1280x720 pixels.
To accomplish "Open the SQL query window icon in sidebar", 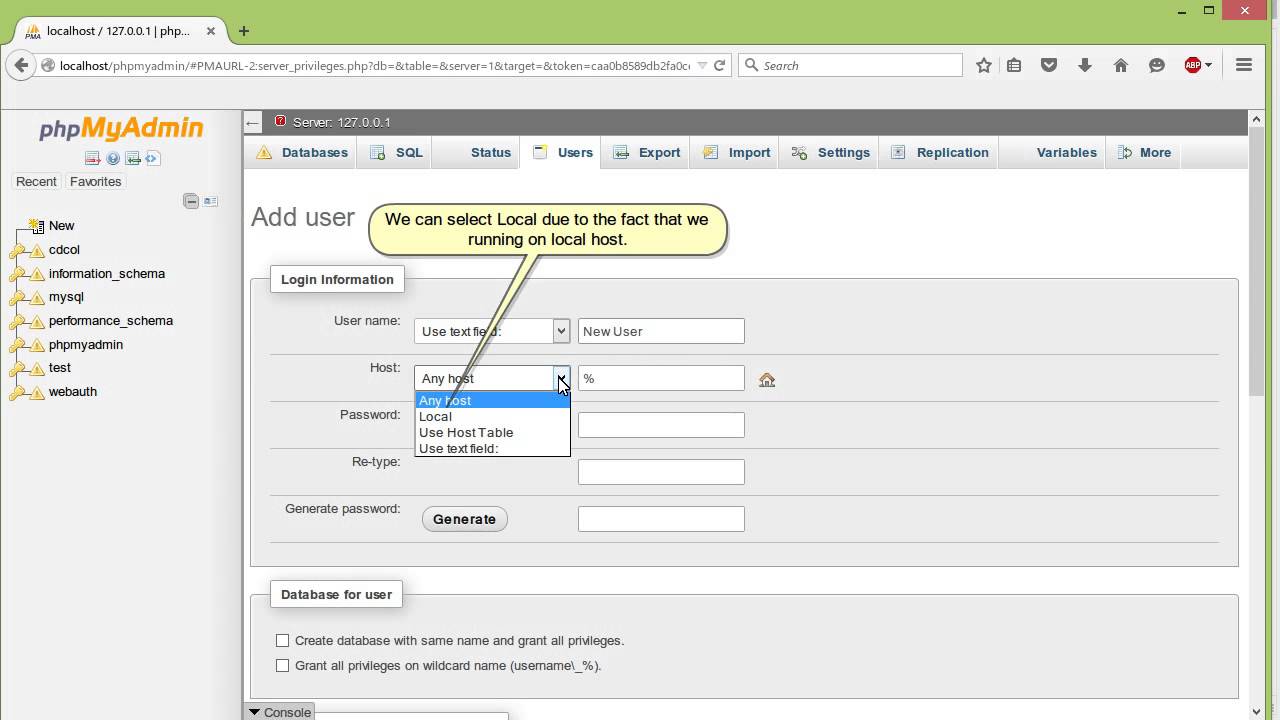I will (x=133, y=158).
